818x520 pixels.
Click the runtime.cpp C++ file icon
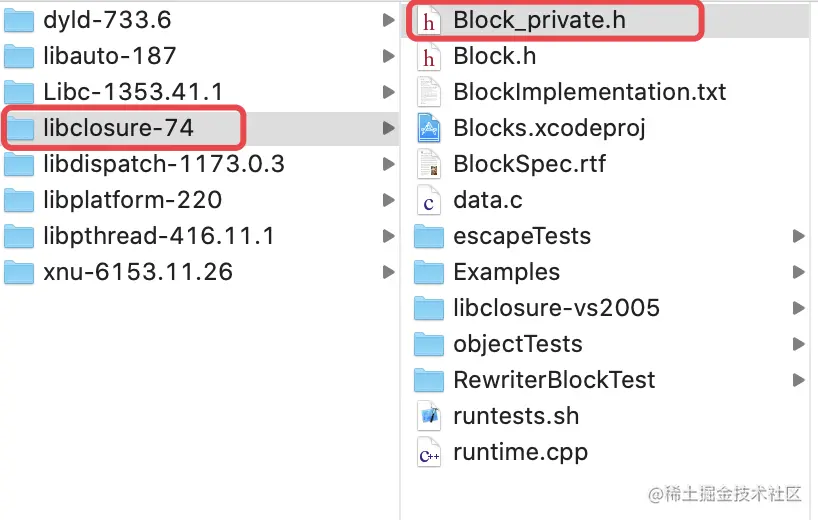[x=429, y=452]
